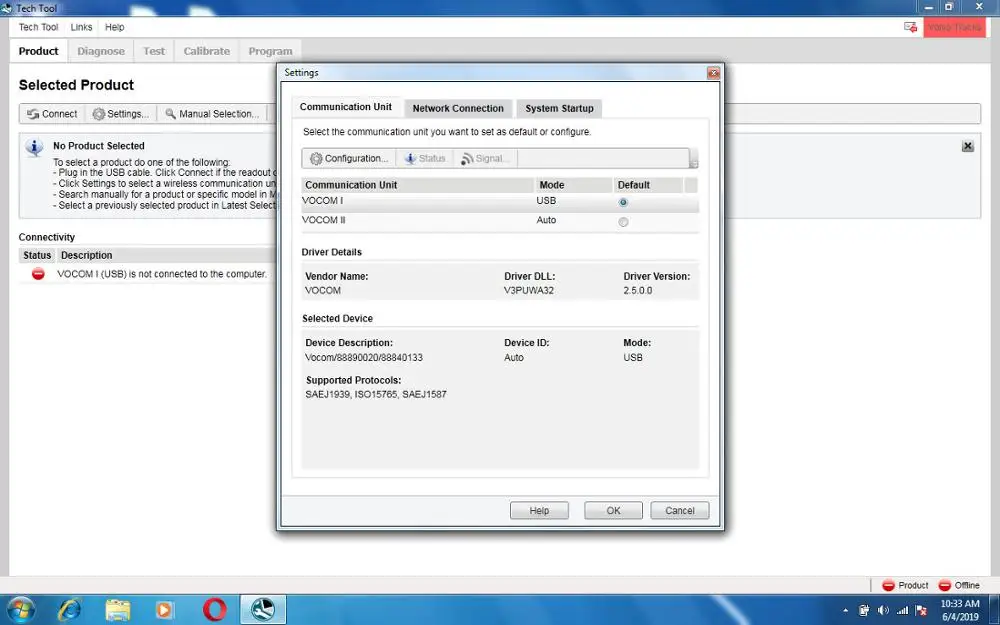This screenshot has width=1000, height=625.
Task: Click the Status toolbar button in Settings
Action: click(425, 158)
